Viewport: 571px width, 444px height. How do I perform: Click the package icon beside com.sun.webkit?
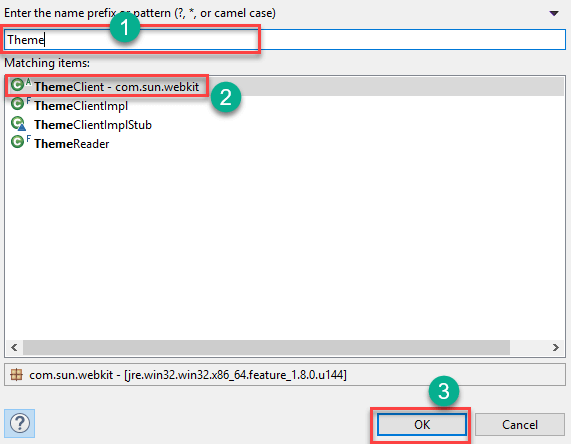click(17, 374)
